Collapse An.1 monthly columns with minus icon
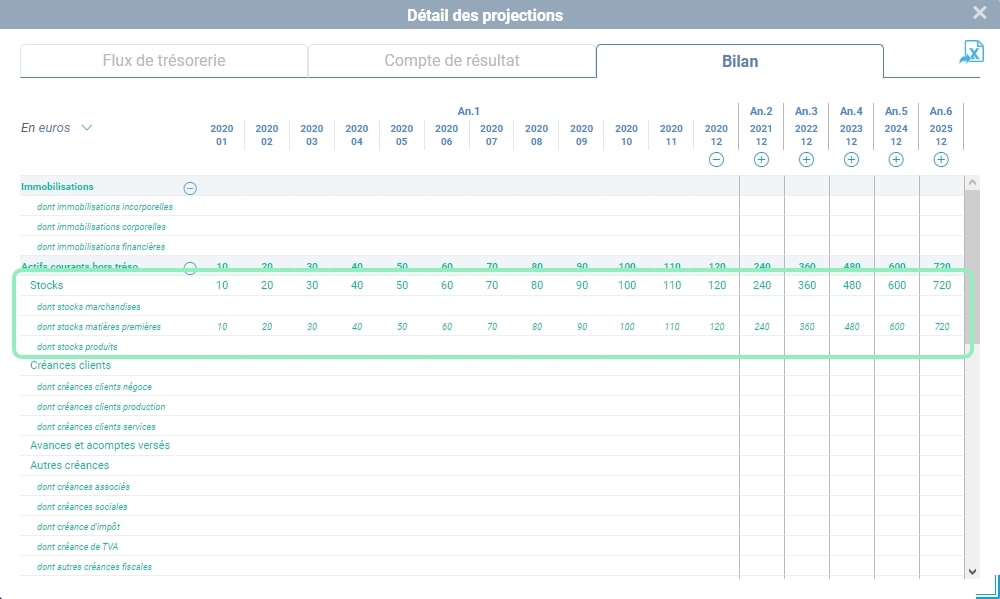This screenshot has width=1000, height=599. point(716,160)
